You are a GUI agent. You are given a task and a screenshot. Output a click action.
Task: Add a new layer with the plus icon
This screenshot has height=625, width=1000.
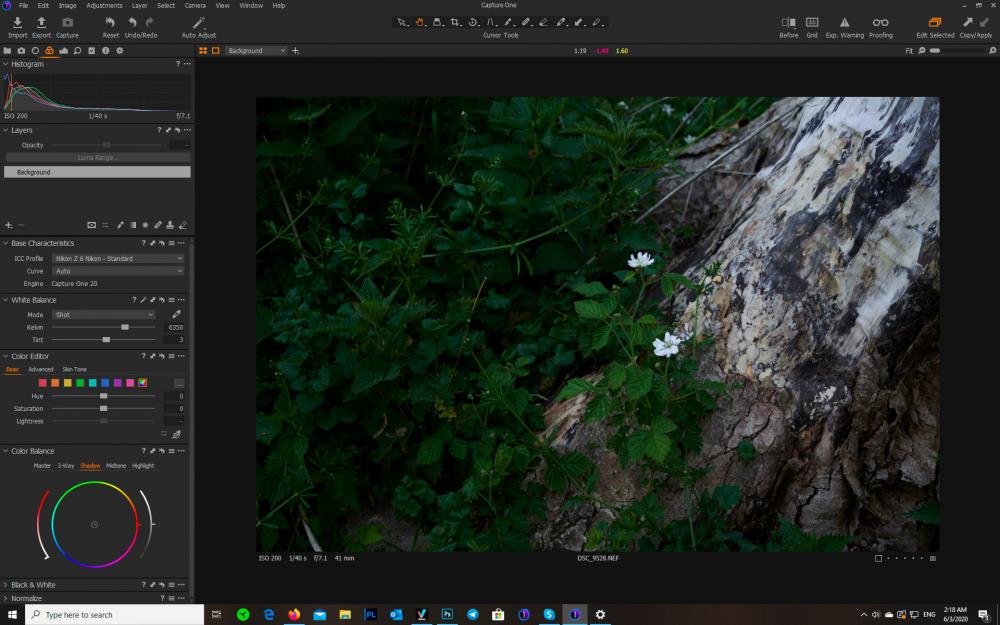coord(8,225)
